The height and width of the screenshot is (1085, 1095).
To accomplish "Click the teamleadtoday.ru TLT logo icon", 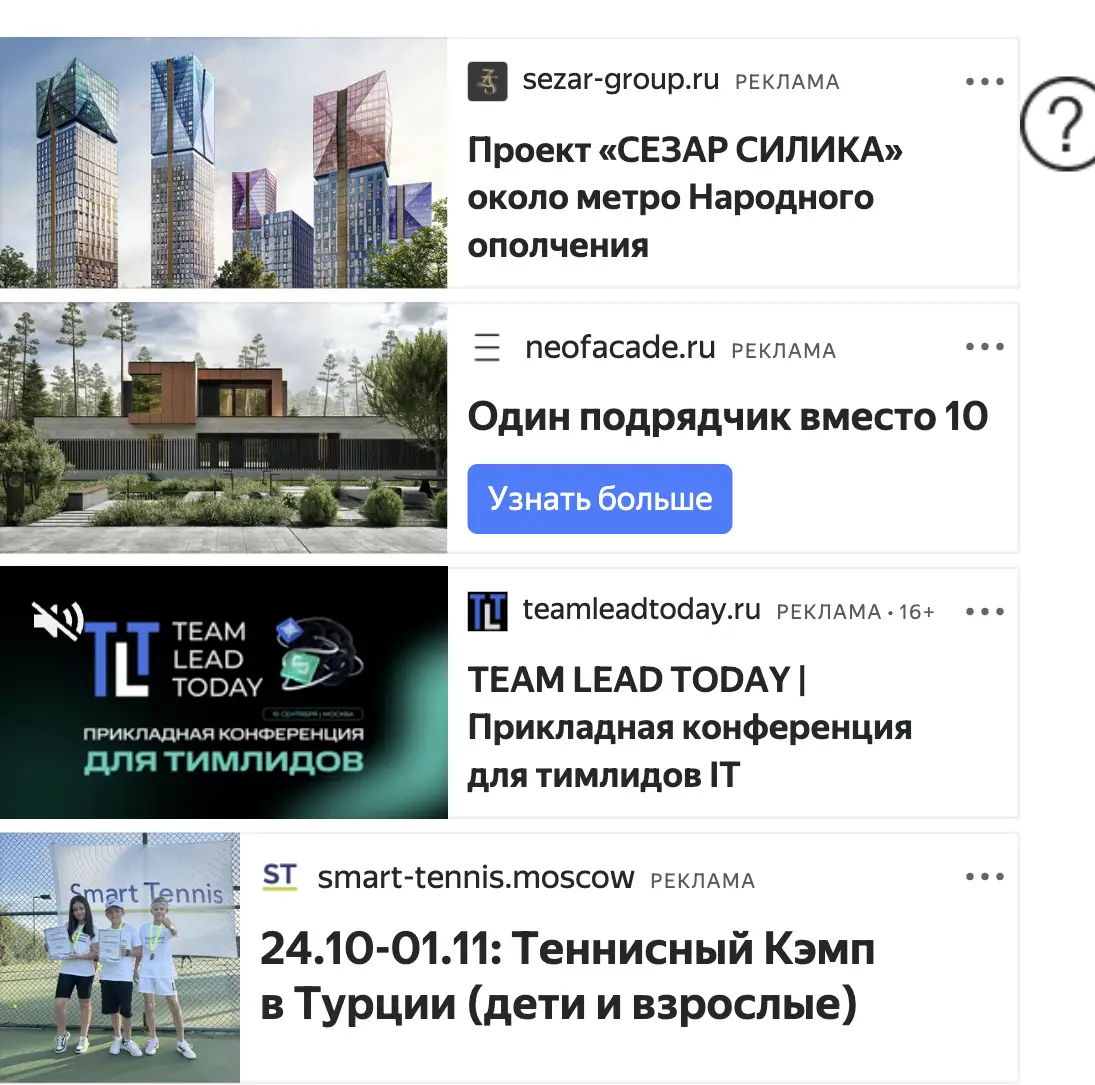I will pyautogui.click(x=487, y=612).
